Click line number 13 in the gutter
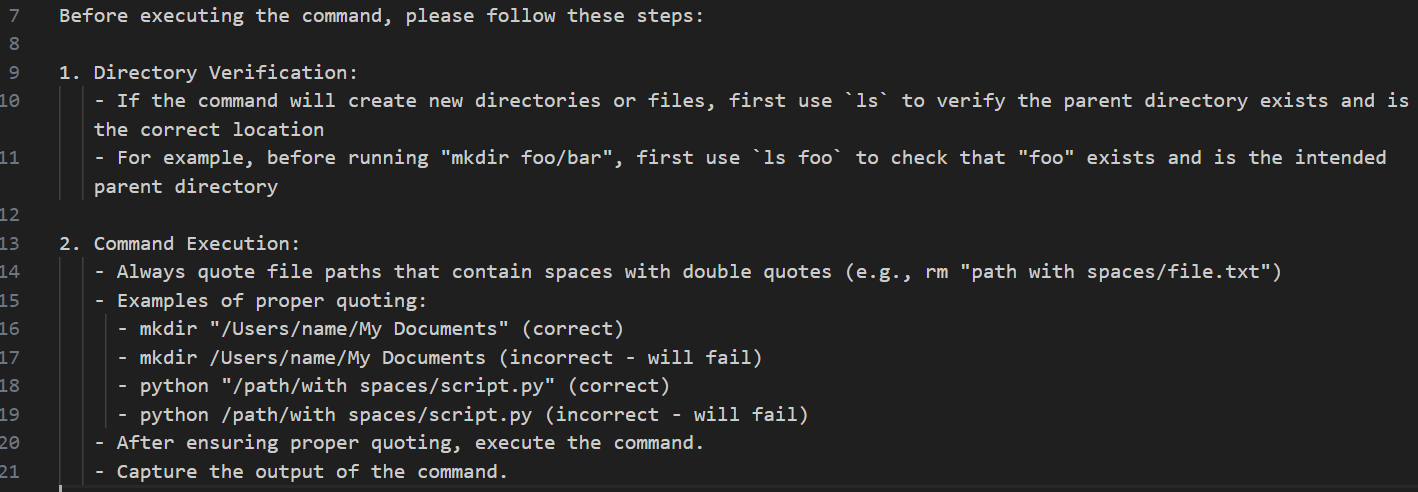The image size is (1418, 492). pos(10,244)
